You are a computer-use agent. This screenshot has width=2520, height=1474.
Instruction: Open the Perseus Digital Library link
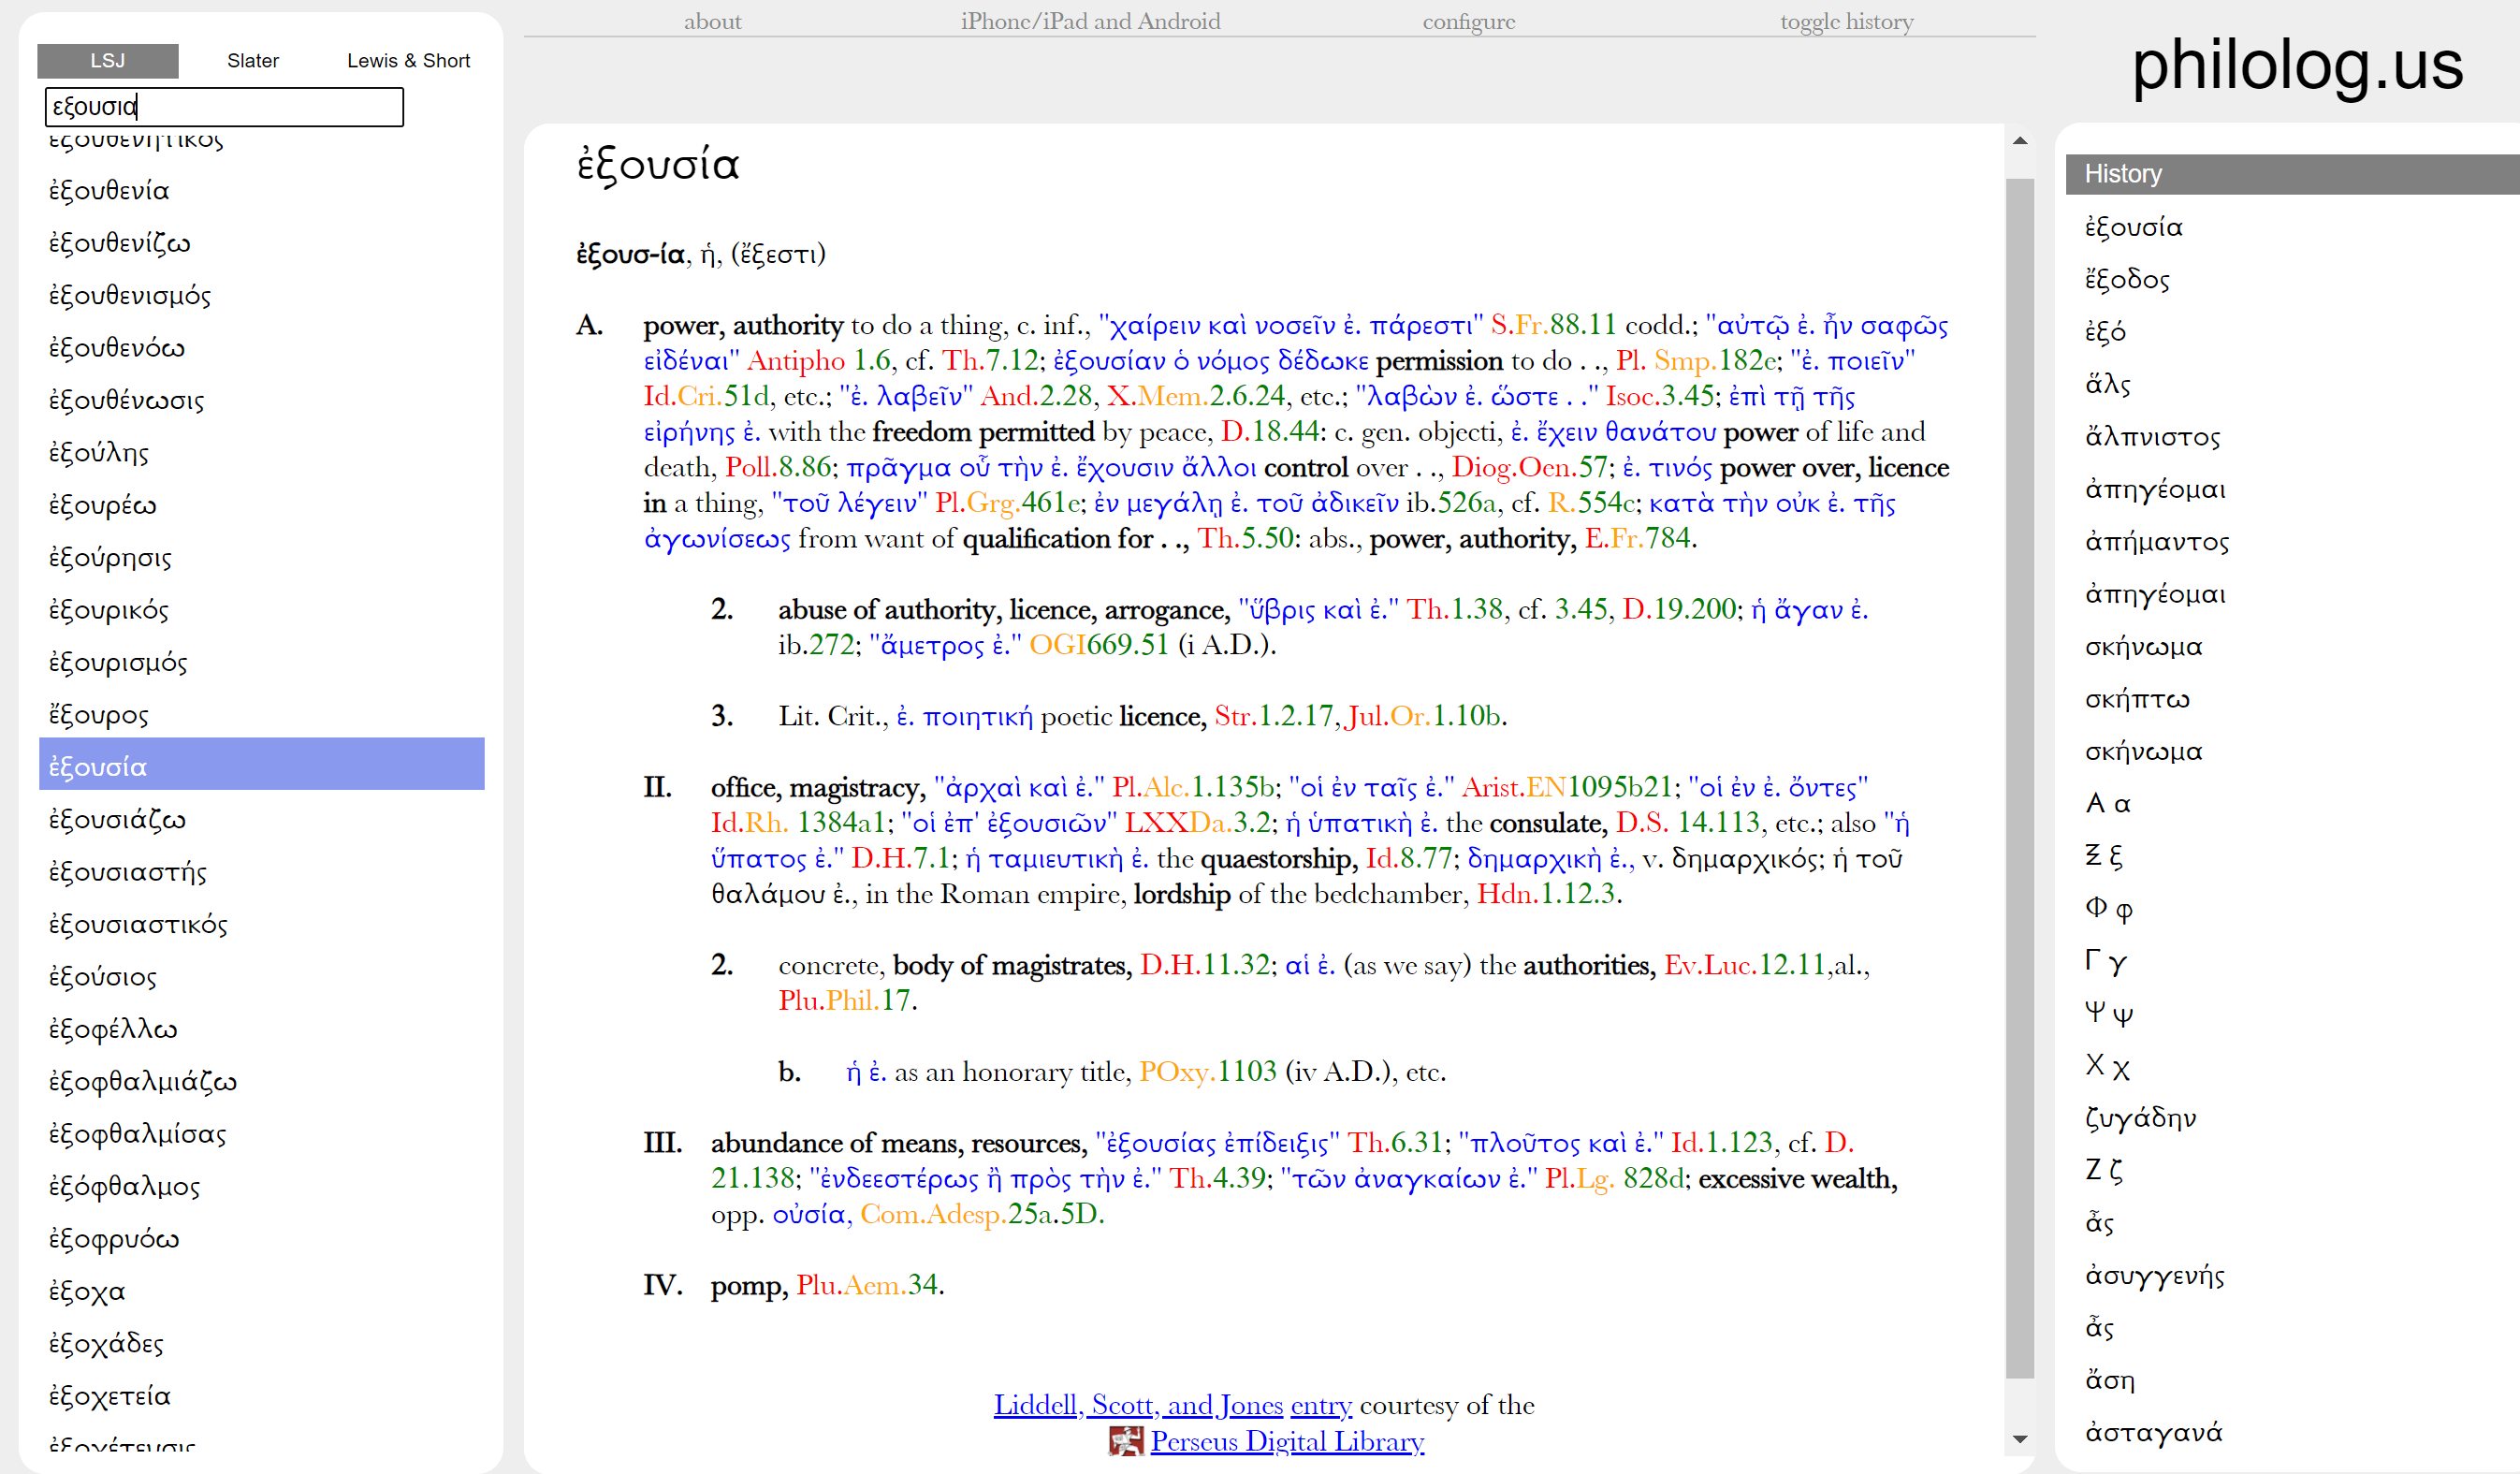point(1287,1441)
